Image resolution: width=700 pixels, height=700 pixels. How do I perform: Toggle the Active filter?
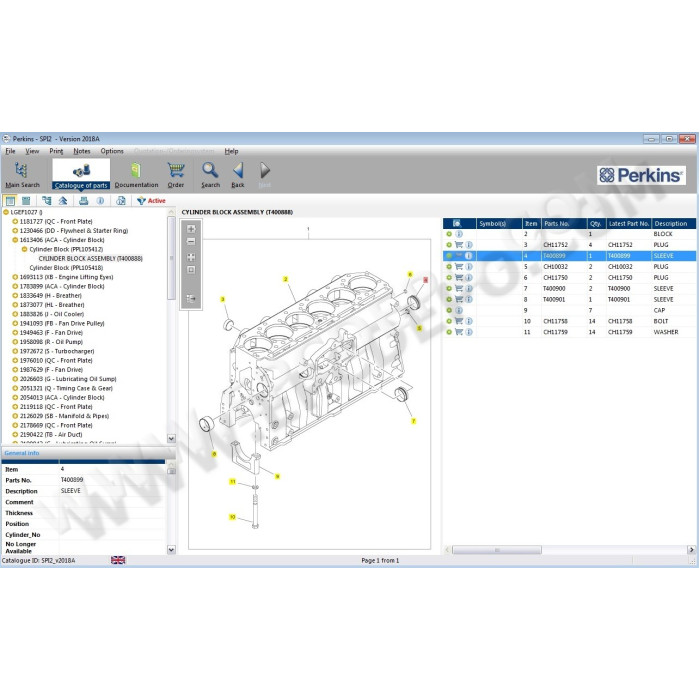coord(151,201)
